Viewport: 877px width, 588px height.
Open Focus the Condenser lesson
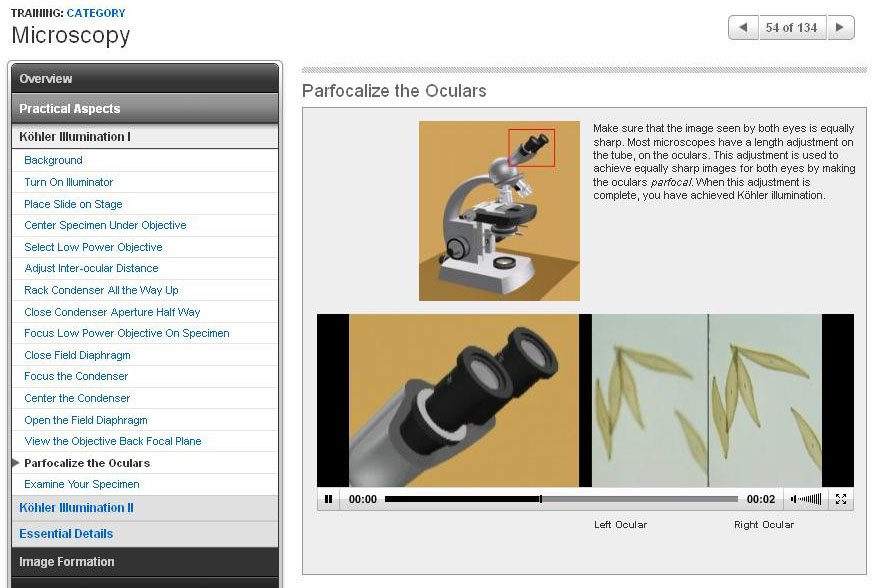click(x=76, y=376)
